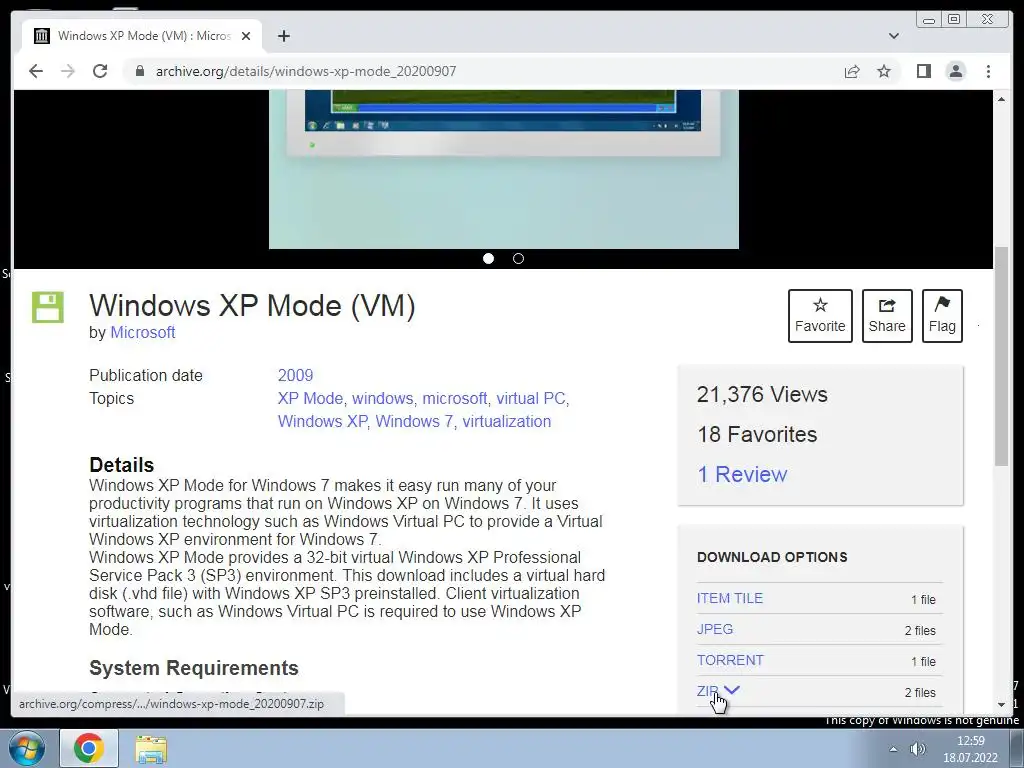Click the 21,376 Views text

[762, 394]
